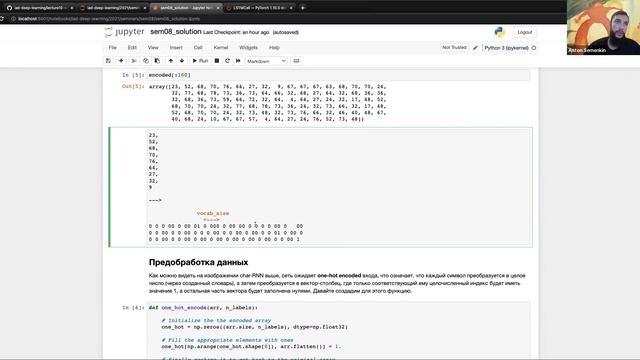Screen dimensions: 640x360
Task: Click the localhost address bar
Action: click(x=109, y=19)
